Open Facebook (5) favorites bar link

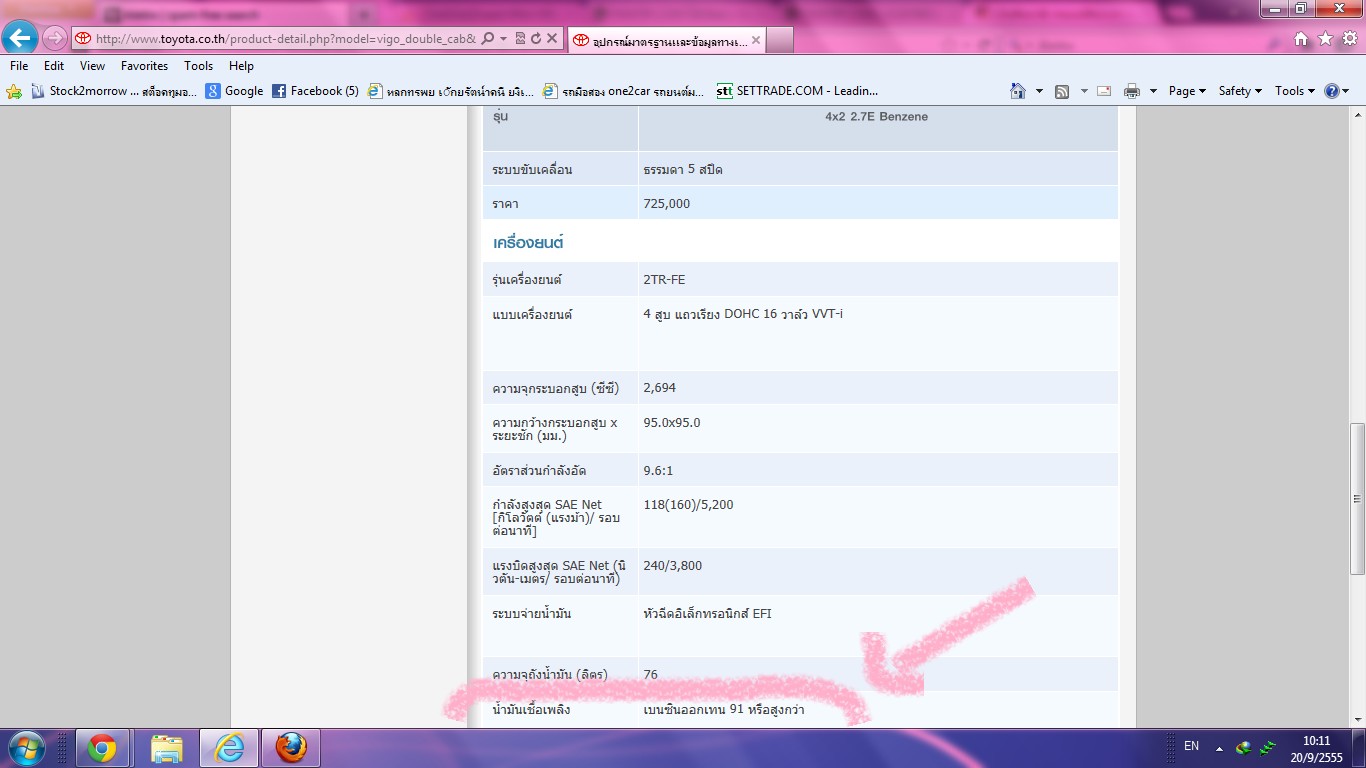tap(315, 91)
